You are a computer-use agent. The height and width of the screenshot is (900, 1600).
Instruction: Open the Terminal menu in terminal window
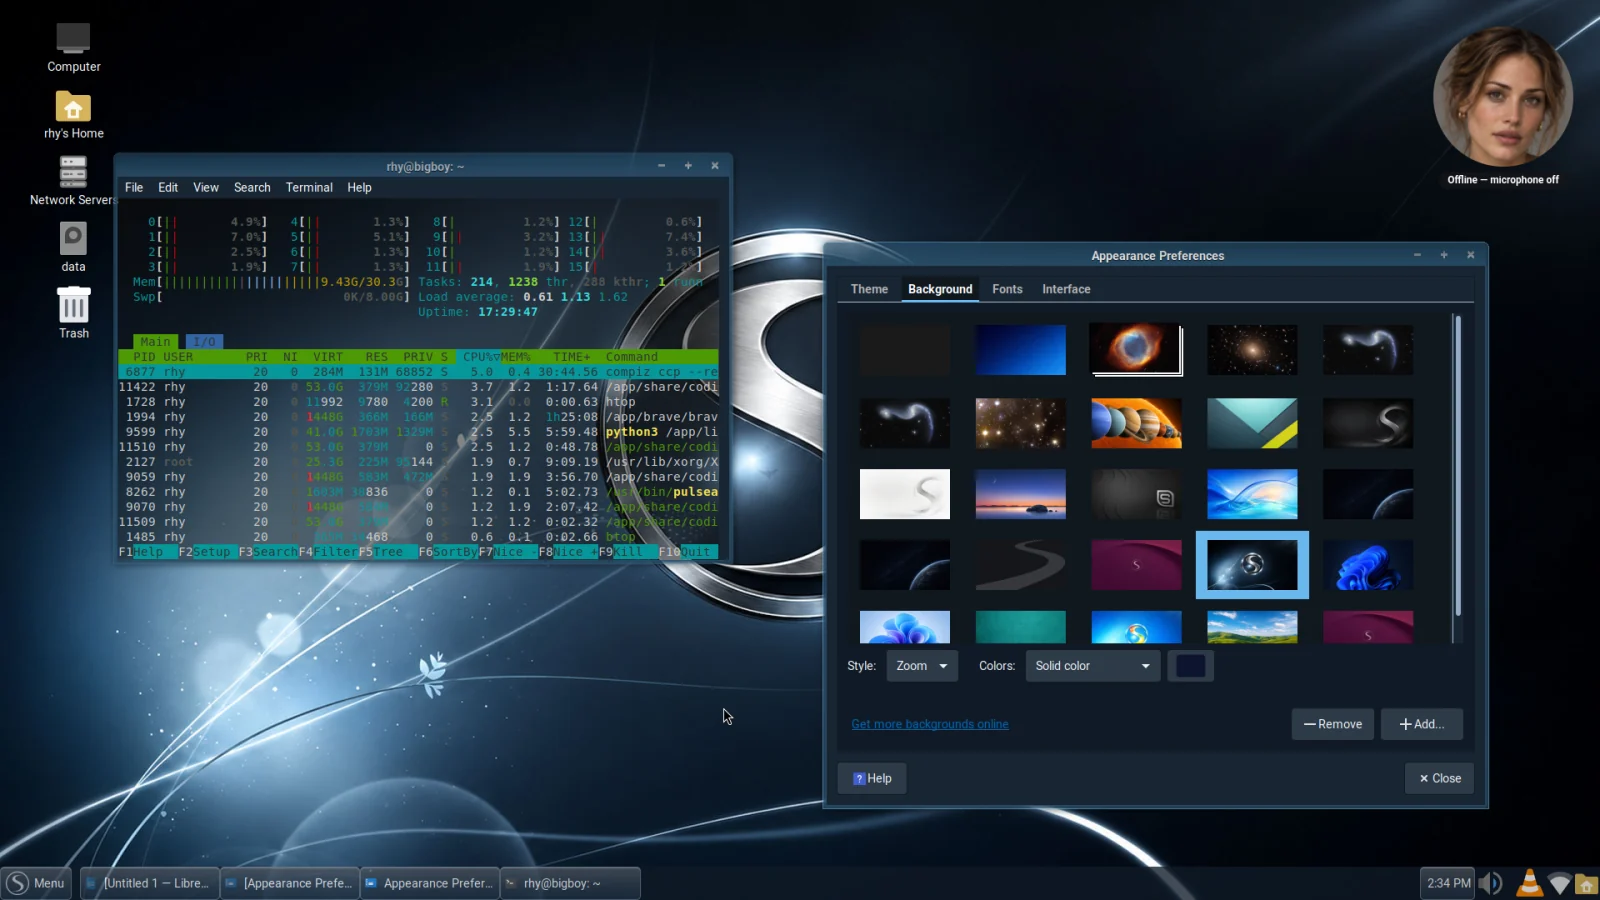[x=309, y=187]
